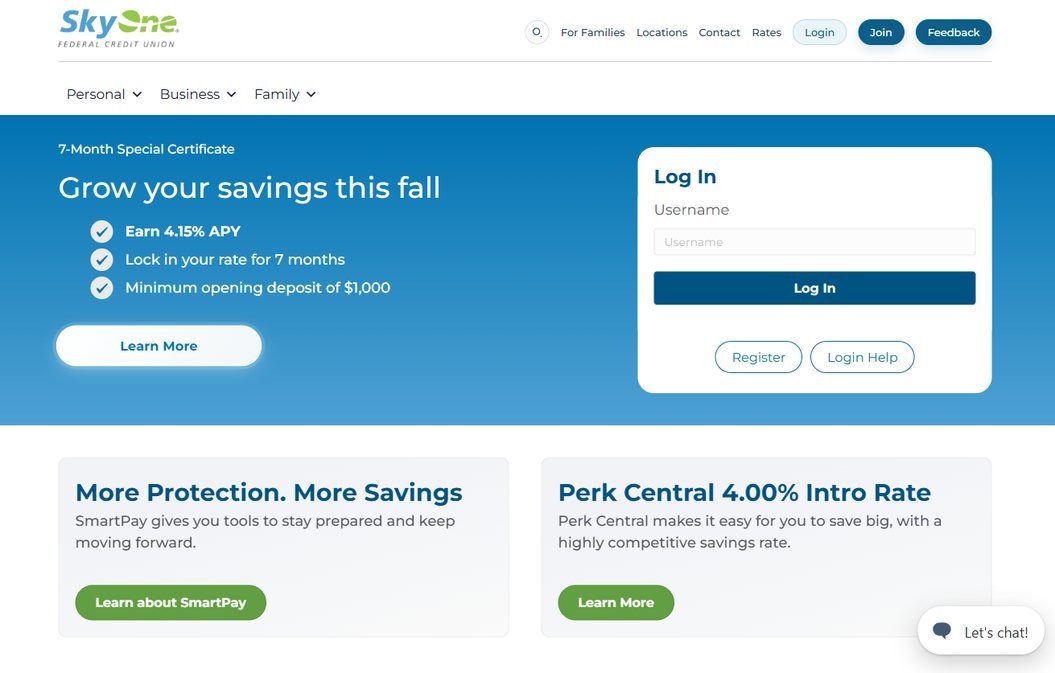Expand the Family dropdown menu
Viewport: 1055px width, 673px height.
click(x=285, y=94)
